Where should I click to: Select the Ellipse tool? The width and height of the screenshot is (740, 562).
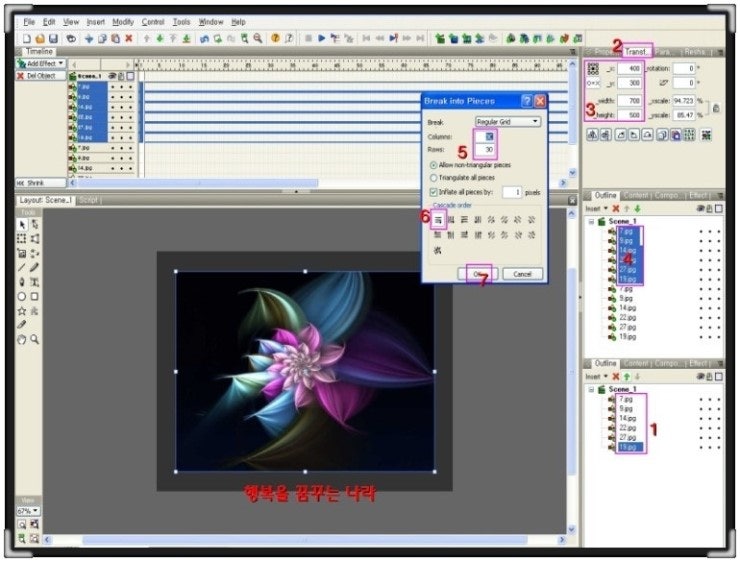click(22, 296)
